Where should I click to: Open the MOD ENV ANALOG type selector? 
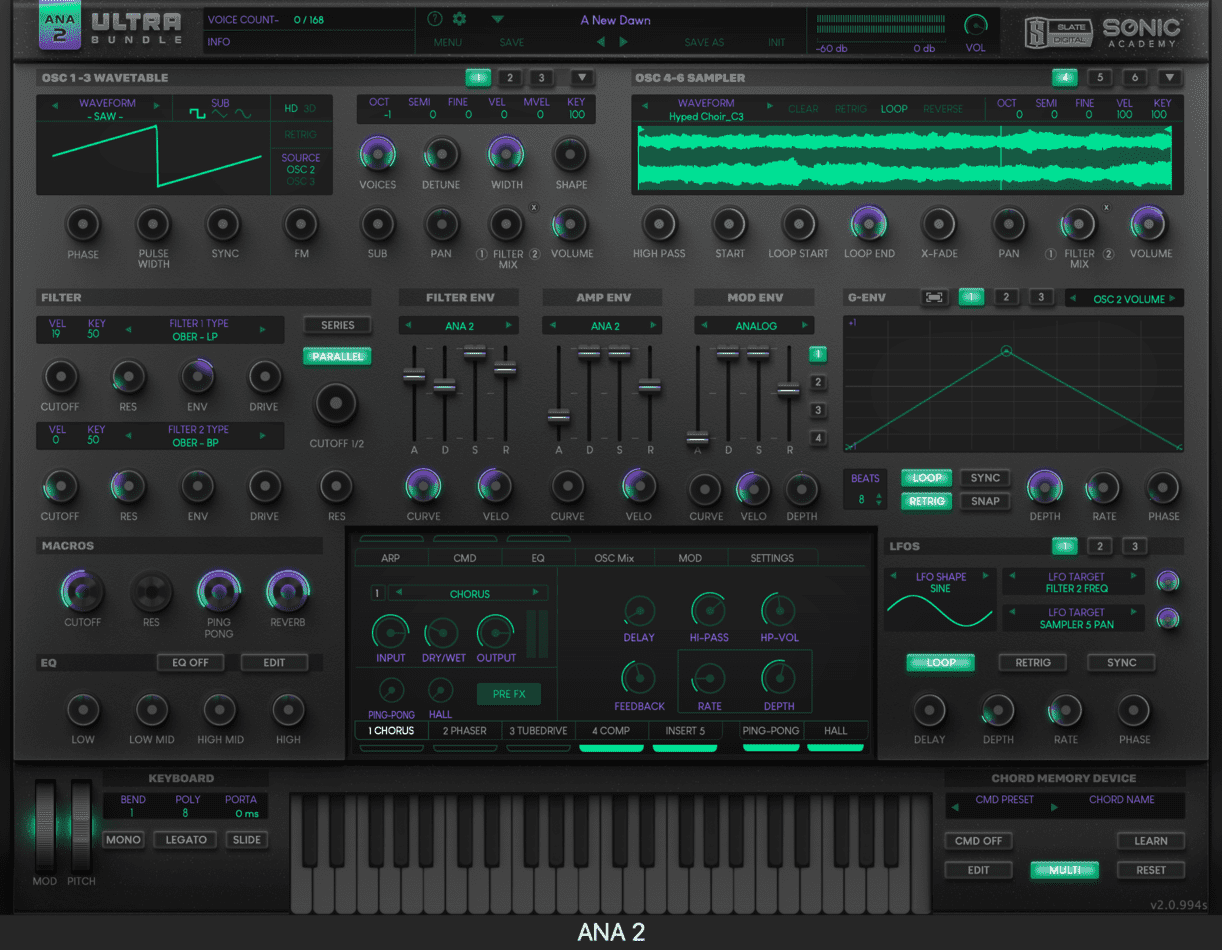coord(756,326)
